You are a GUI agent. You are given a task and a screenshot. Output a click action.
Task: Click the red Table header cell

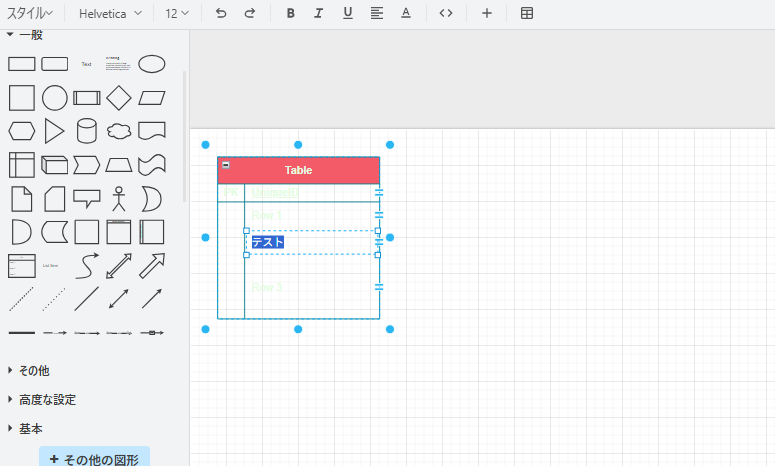[298, 170]
